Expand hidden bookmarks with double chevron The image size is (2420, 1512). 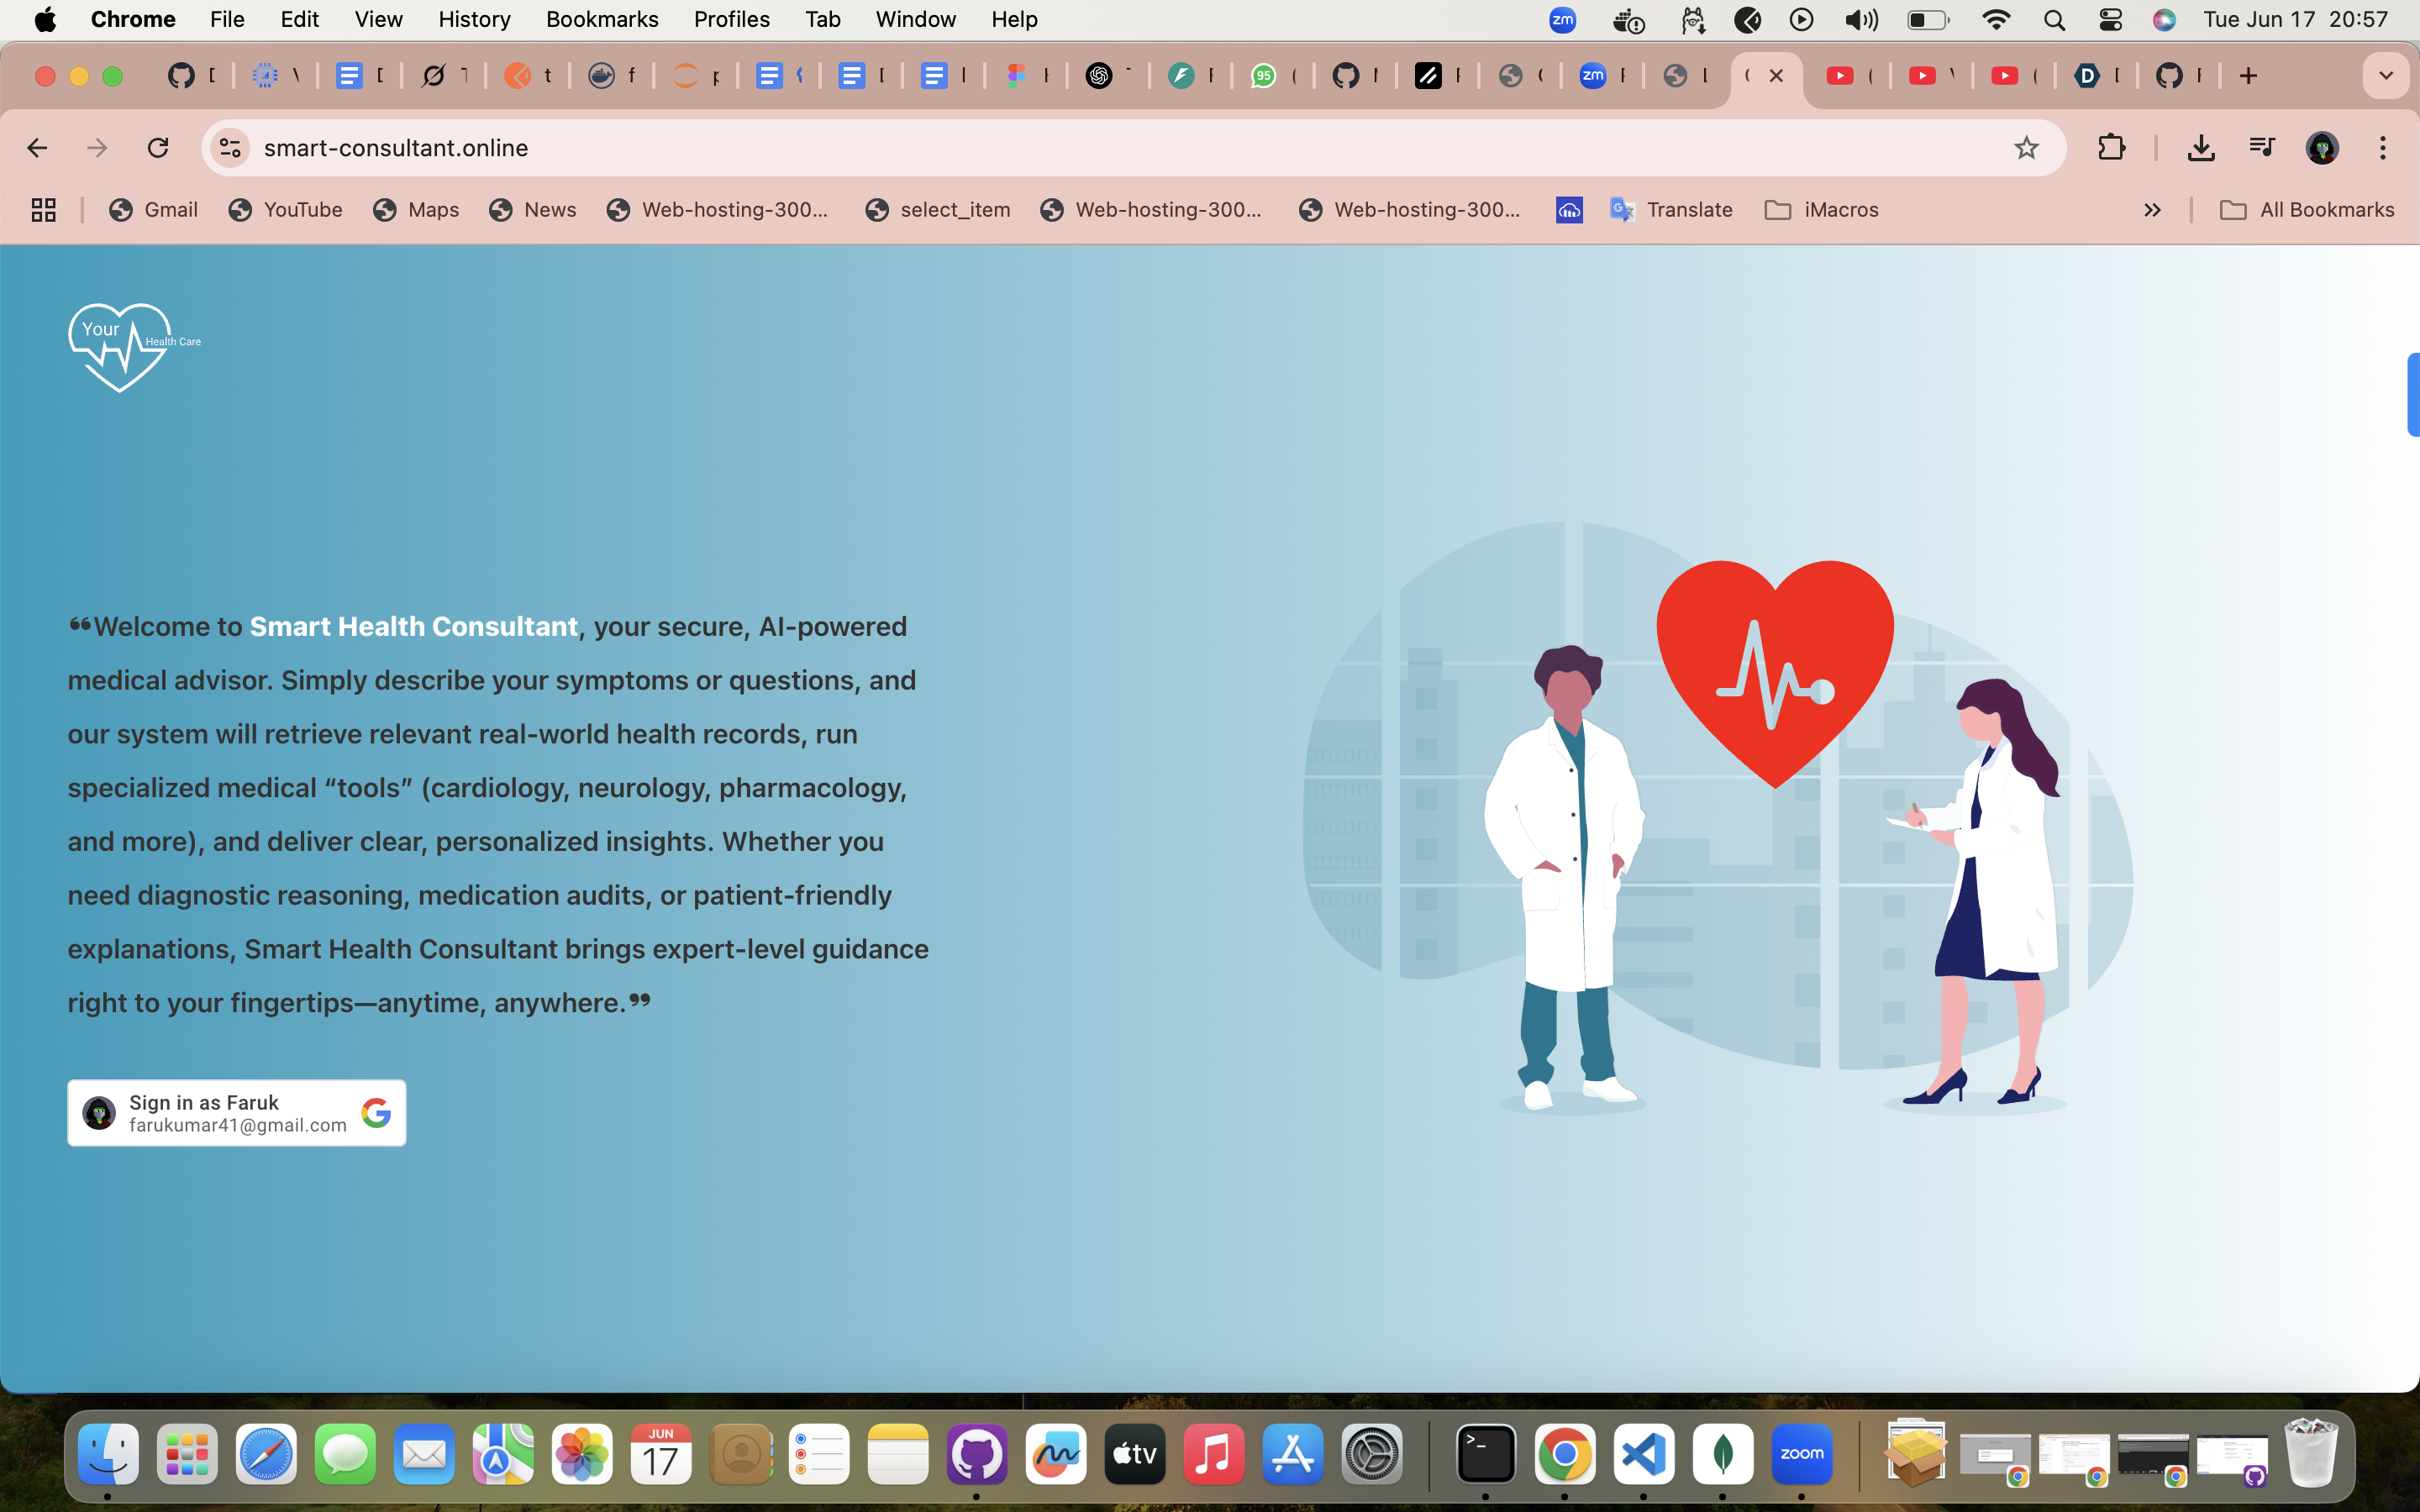coord(2152,210)
